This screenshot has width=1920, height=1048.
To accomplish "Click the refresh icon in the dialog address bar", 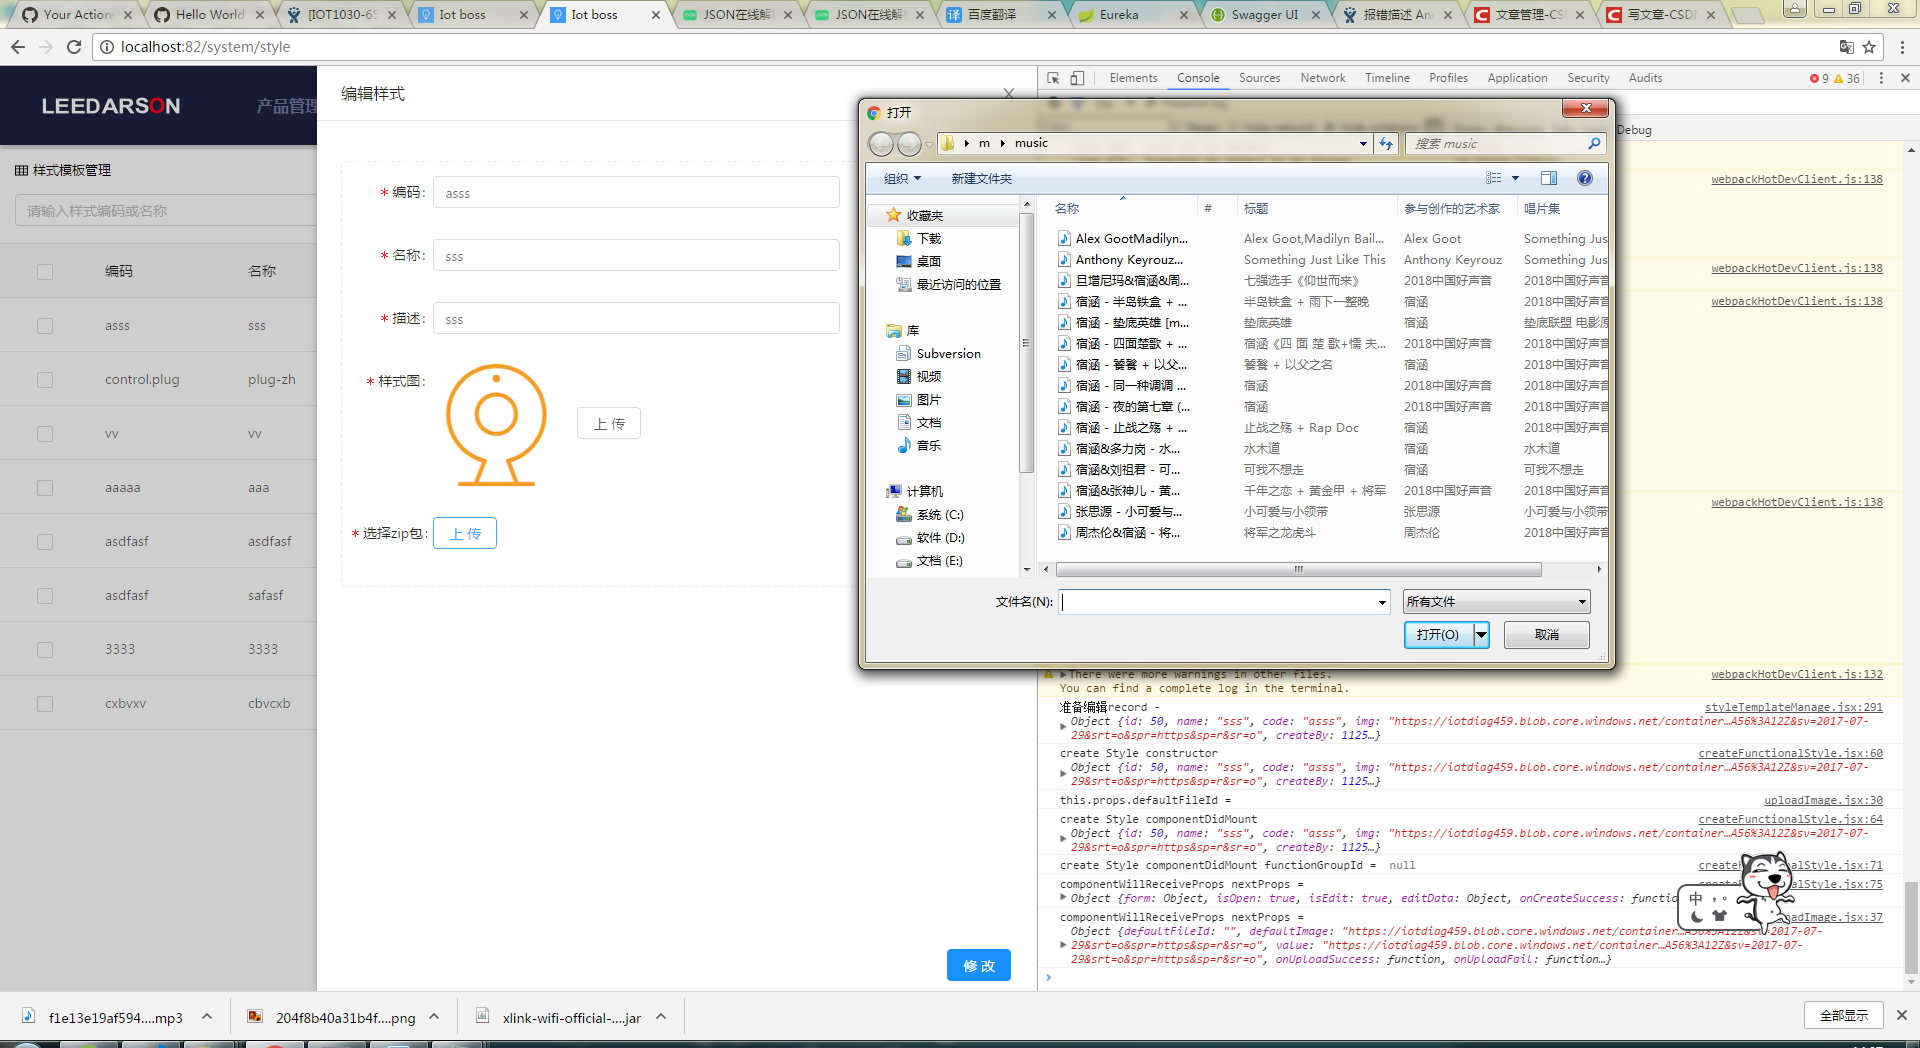I will click(1386, 143).
